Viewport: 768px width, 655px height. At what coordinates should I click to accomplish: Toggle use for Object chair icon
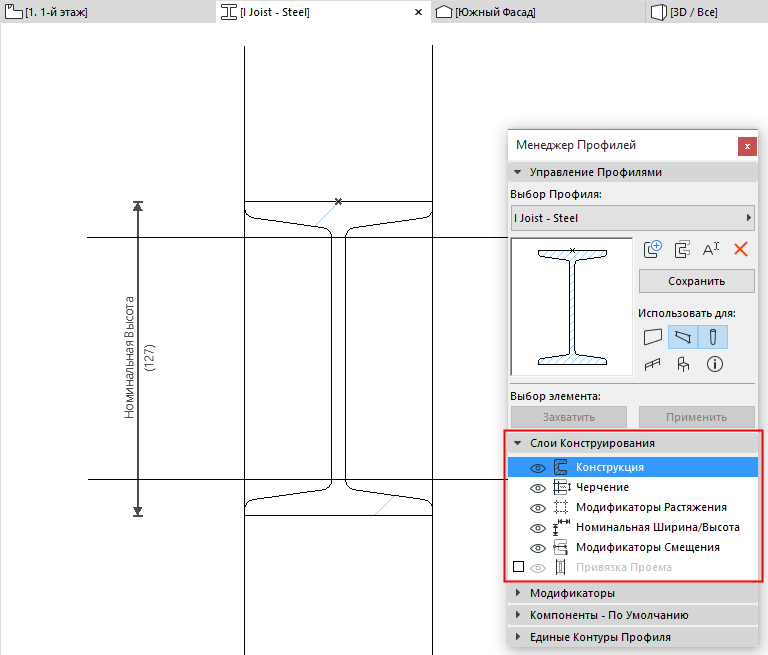point(683,364)
